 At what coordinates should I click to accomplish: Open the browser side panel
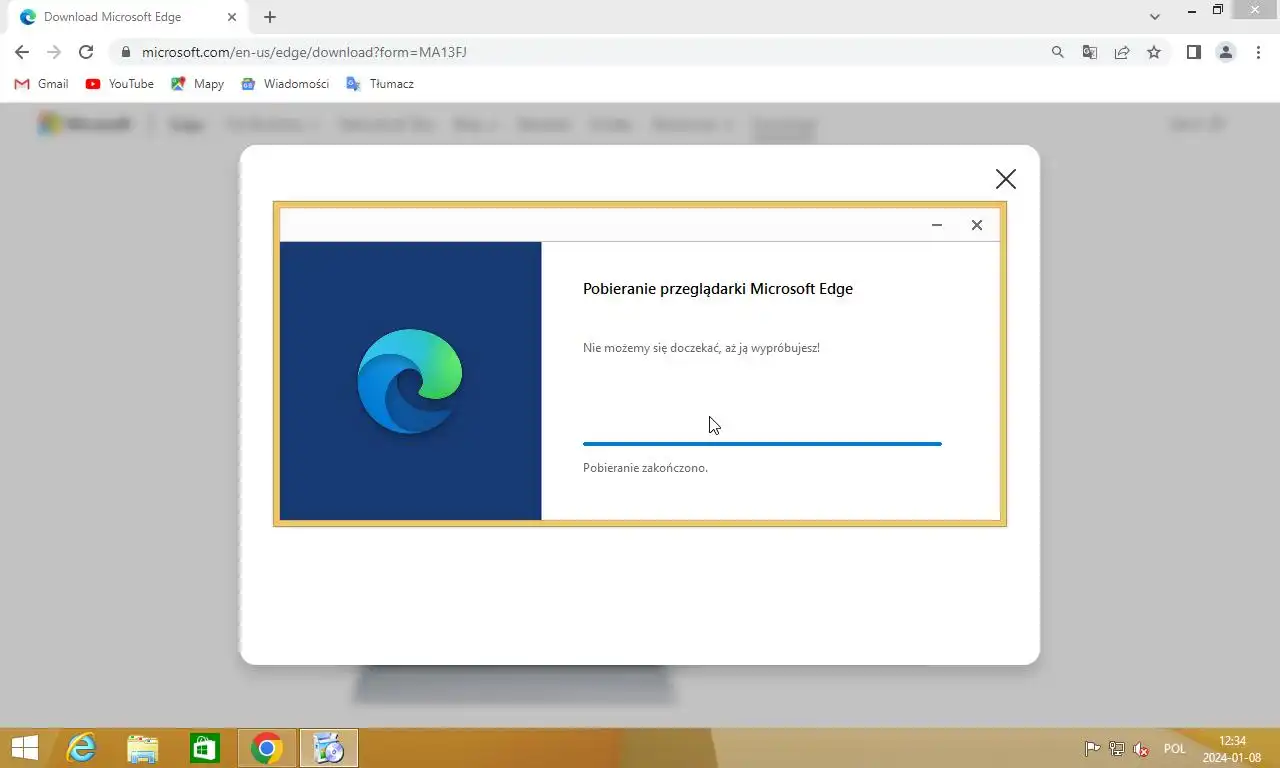pyautogui.click(x=1194, y=52)
